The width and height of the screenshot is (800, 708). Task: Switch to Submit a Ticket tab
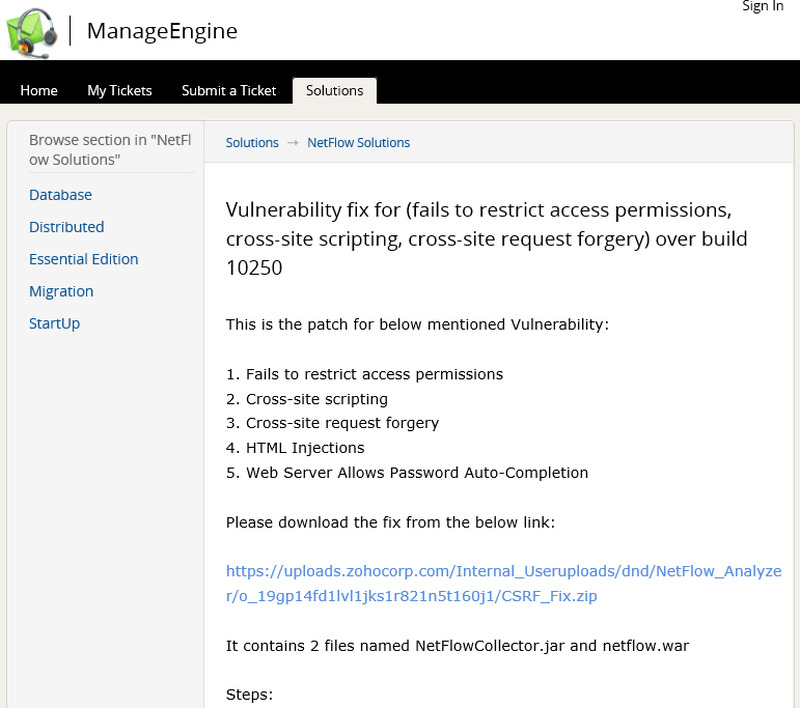(228, 90)
